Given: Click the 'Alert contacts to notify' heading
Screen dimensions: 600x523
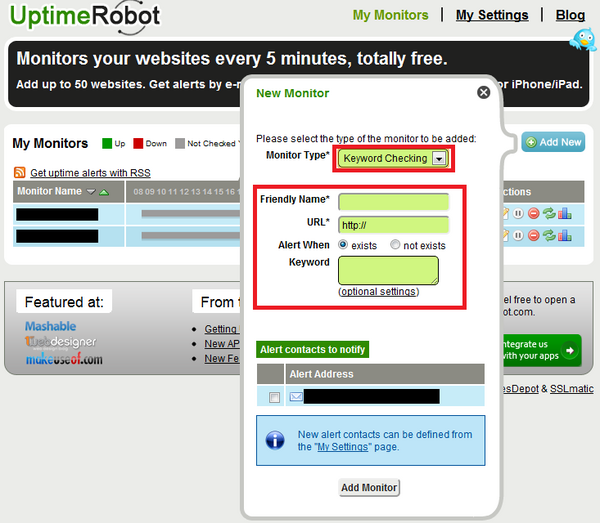Looking at the screenshot, I should [x=312, y=349].
